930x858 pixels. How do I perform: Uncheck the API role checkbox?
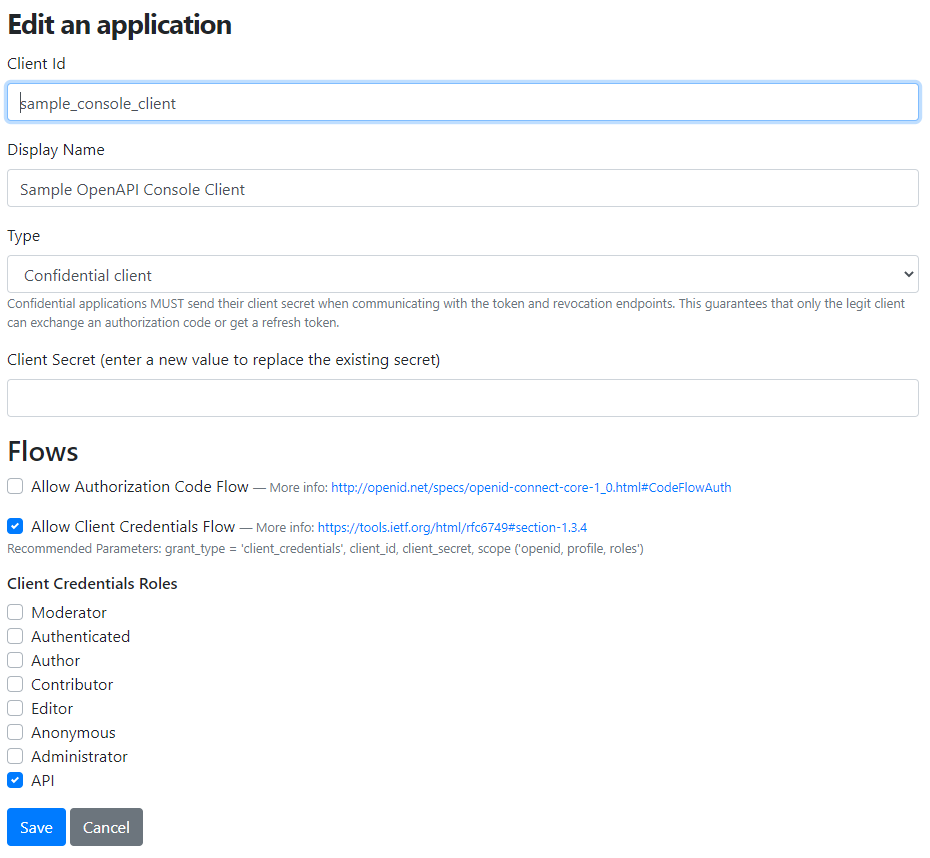coord(15,780)
